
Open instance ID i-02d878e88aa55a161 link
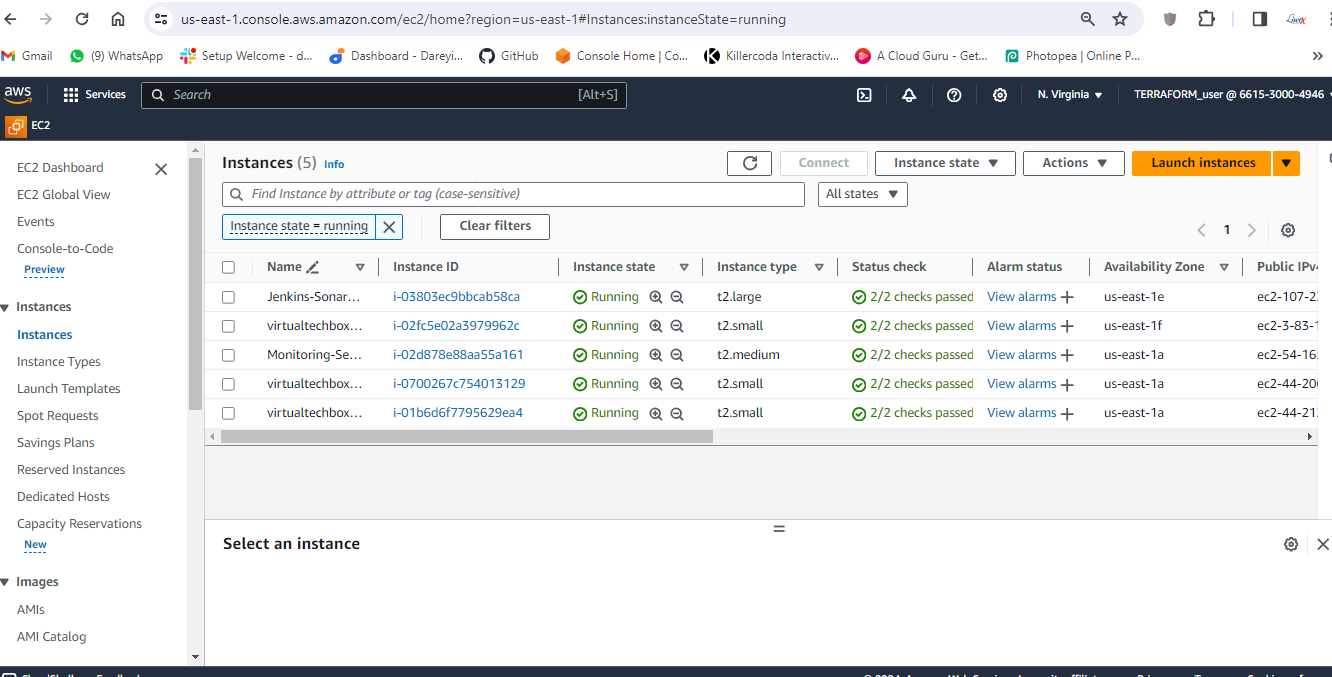coord(458,355)
